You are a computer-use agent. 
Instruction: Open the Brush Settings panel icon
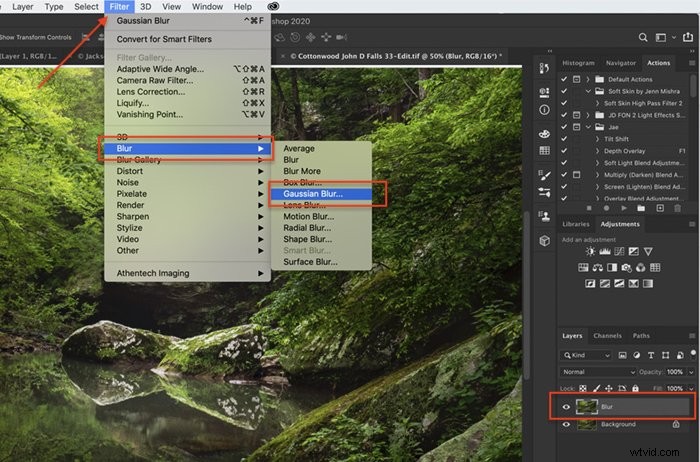(x=544, y=192)
